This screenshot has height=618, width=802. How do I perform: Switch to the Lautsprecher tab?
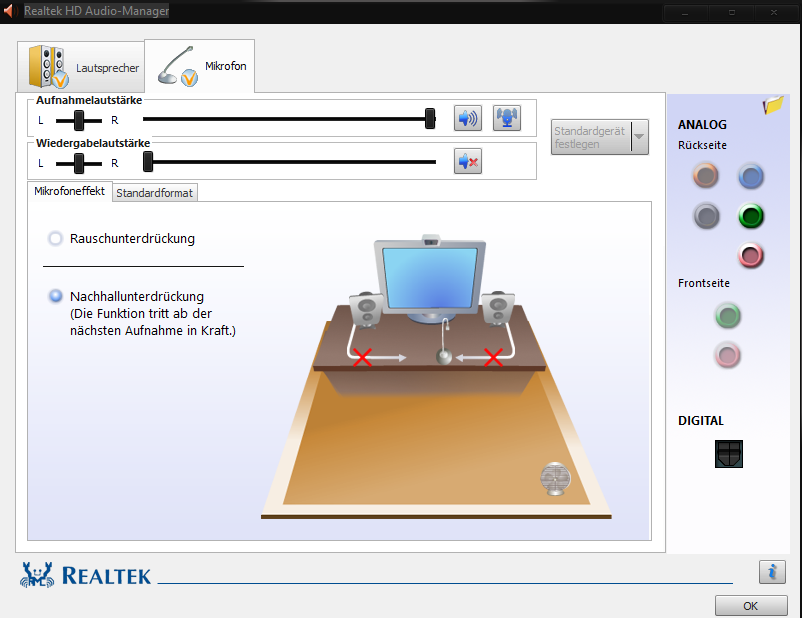tap(81, 67)
